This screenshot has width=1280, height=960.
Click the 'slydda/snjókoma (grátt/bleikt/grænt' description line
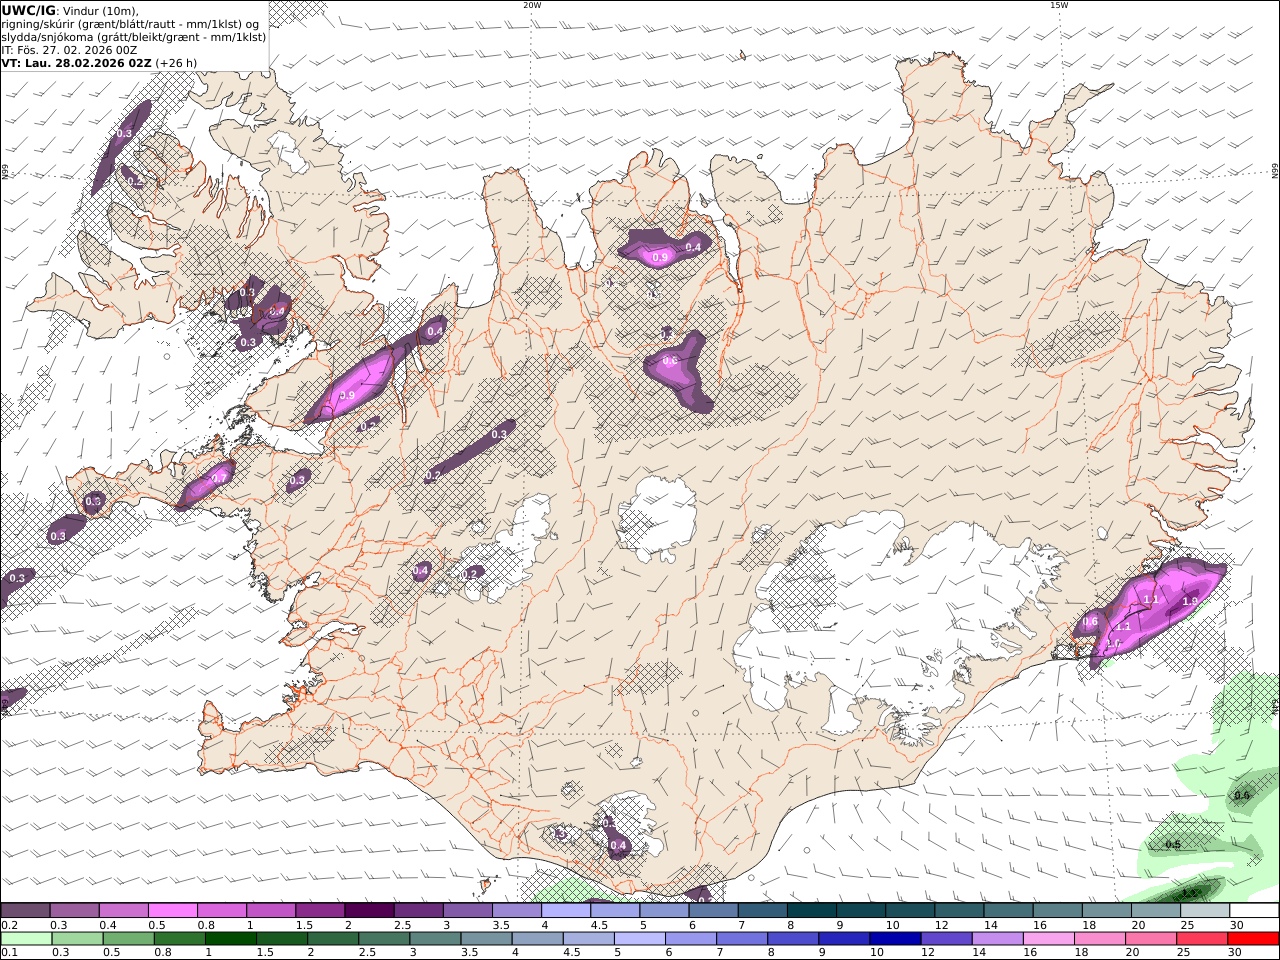(x=134, y=37)
